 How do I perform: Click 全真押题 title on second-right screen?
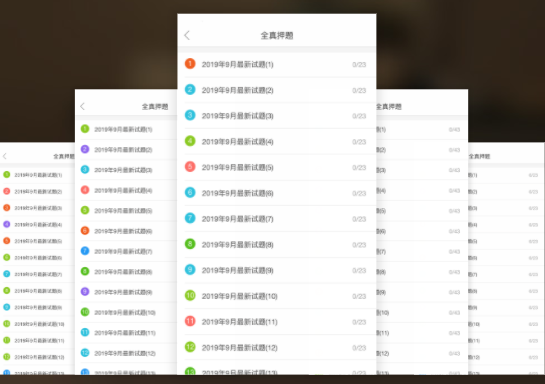389,107
